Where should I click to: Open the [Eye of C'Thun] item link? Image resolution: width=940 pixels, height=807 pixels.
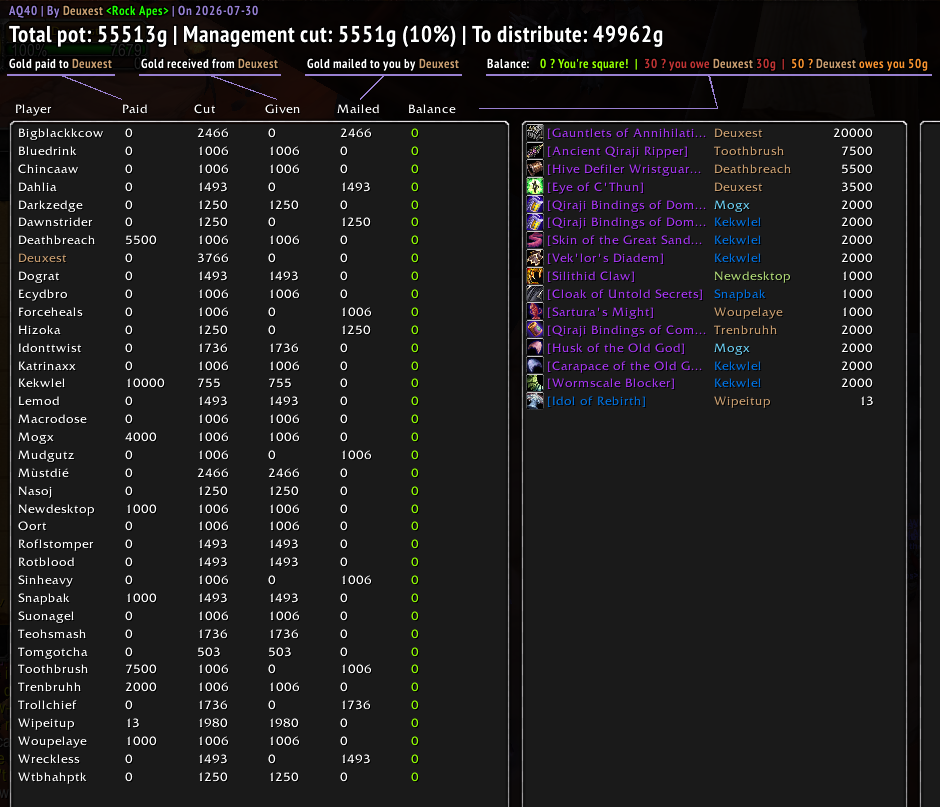[x=595, y=187]
